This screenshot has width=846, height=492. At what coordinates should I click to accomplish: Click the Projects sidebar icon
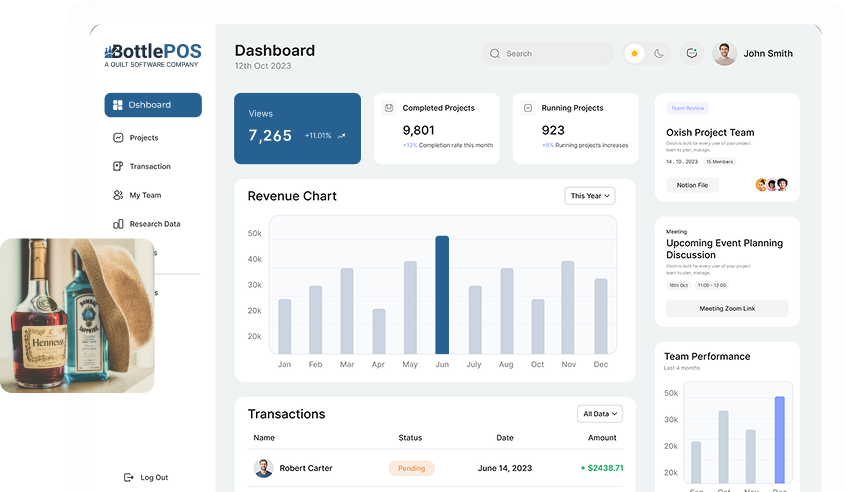(x=118, y=138)
